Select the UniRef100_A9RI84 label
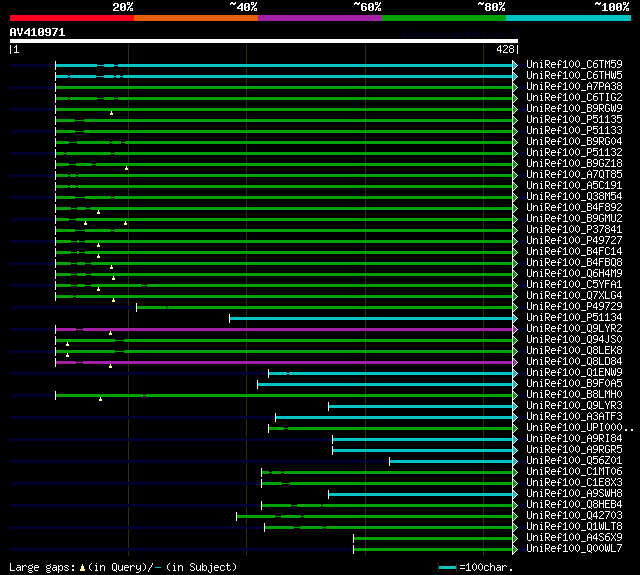 [574, 439]
